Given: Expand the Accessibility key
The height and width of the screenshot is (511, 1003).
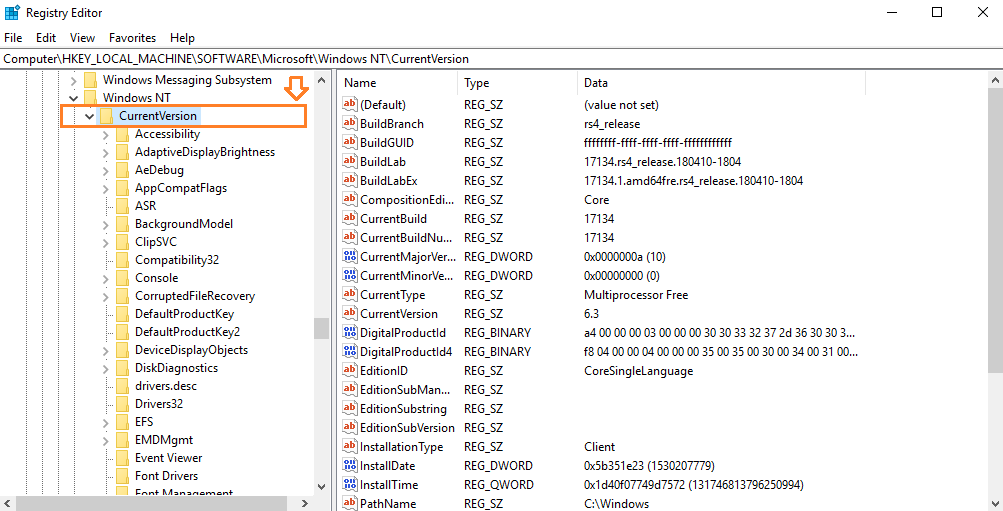Looking at the screenshot, I should tap(106, 134).
